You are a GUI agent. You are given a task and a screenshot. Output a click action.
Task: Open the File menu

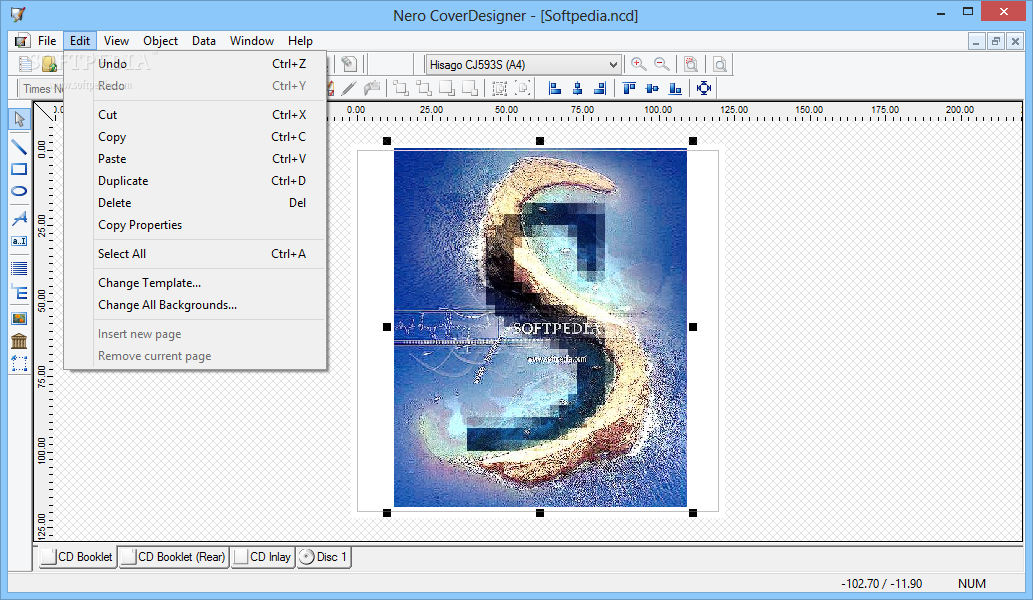[47, 41]
